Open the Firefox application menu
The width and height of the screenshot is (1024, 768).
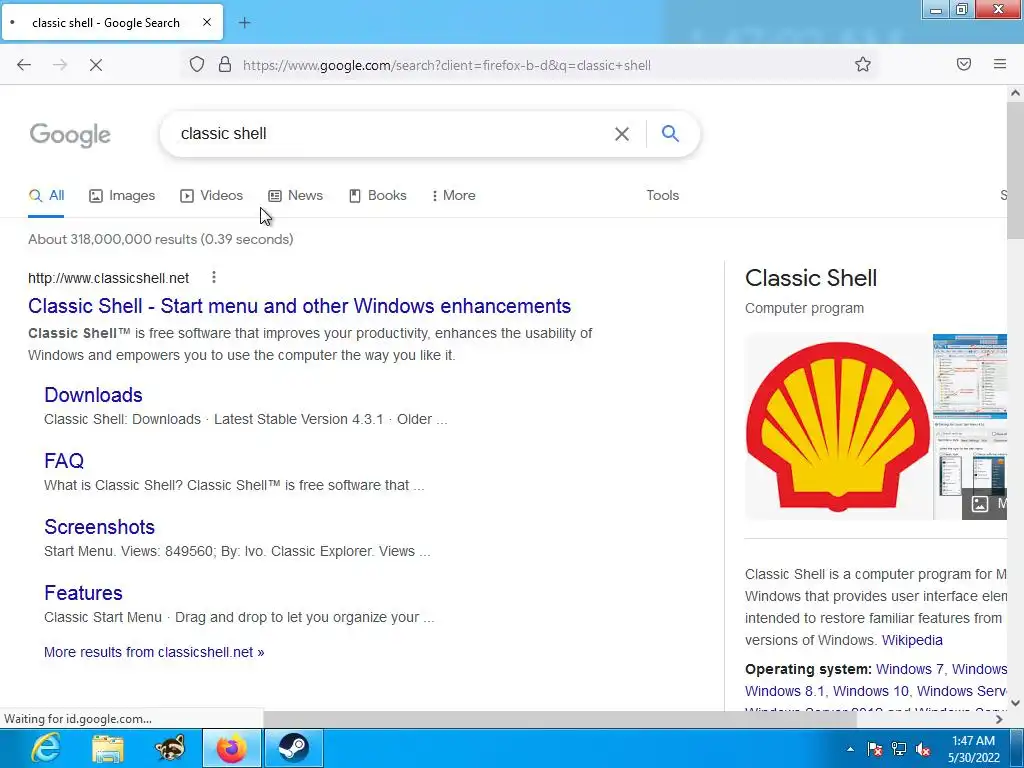tap(1000, 64)
